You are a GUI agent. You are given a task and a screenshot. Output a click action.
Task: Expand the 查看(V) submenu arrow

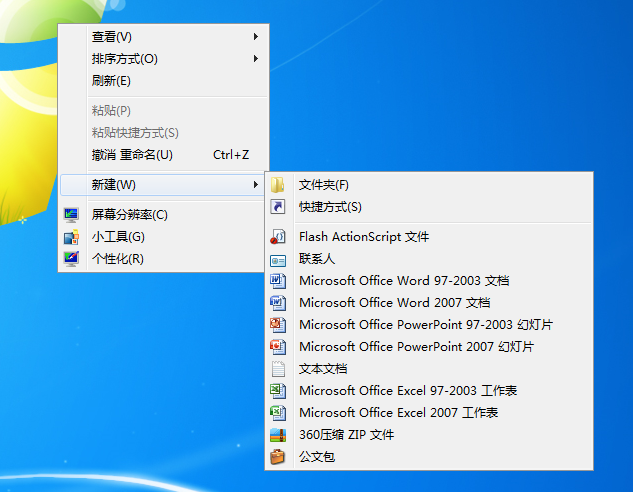[256, 37]
